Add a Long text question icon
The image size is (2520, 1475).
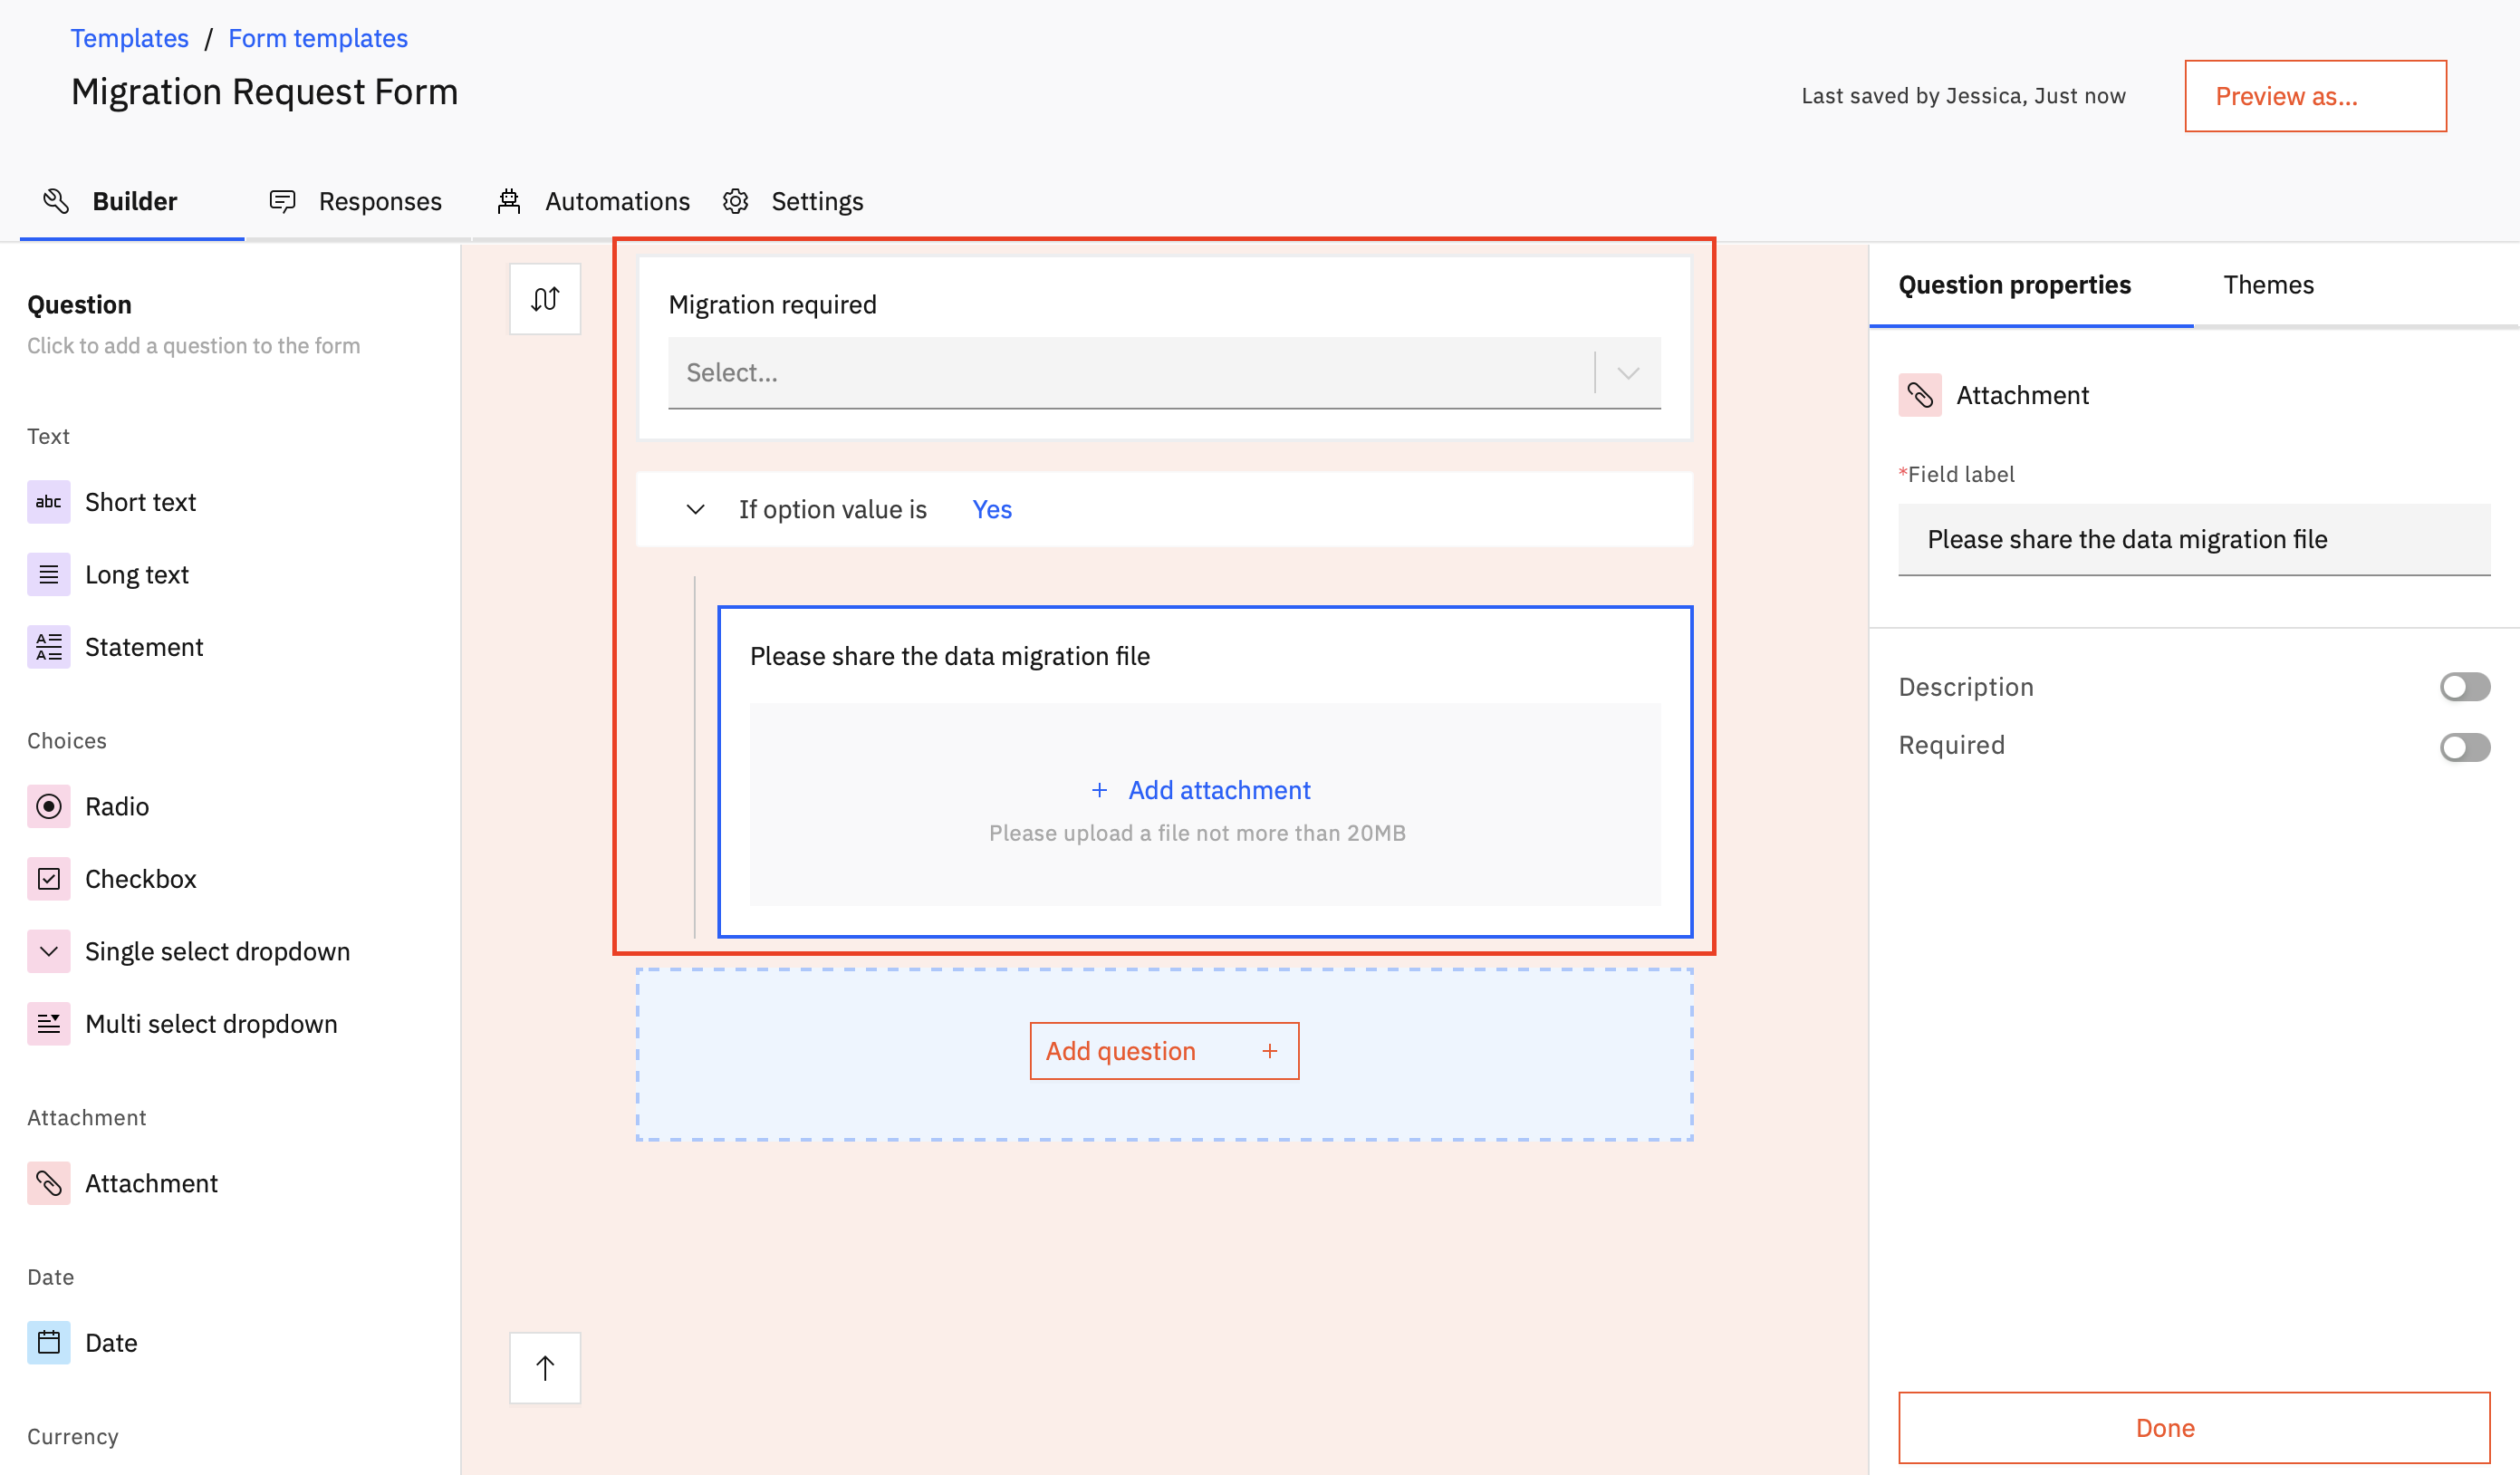point(48,575)
